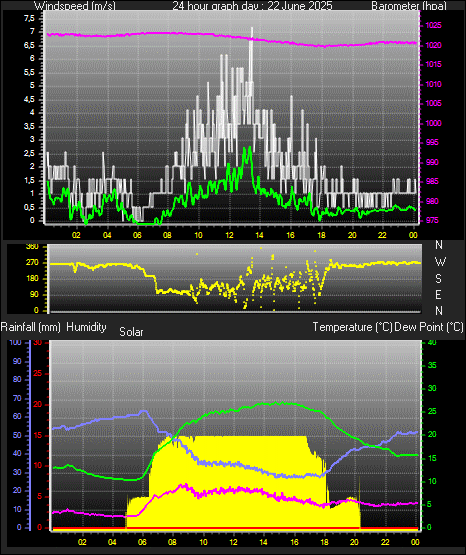This screenshot has width=466, height=555.
Task: Click the 18 hour label under the windspeed graph
Action: (321, 235)
